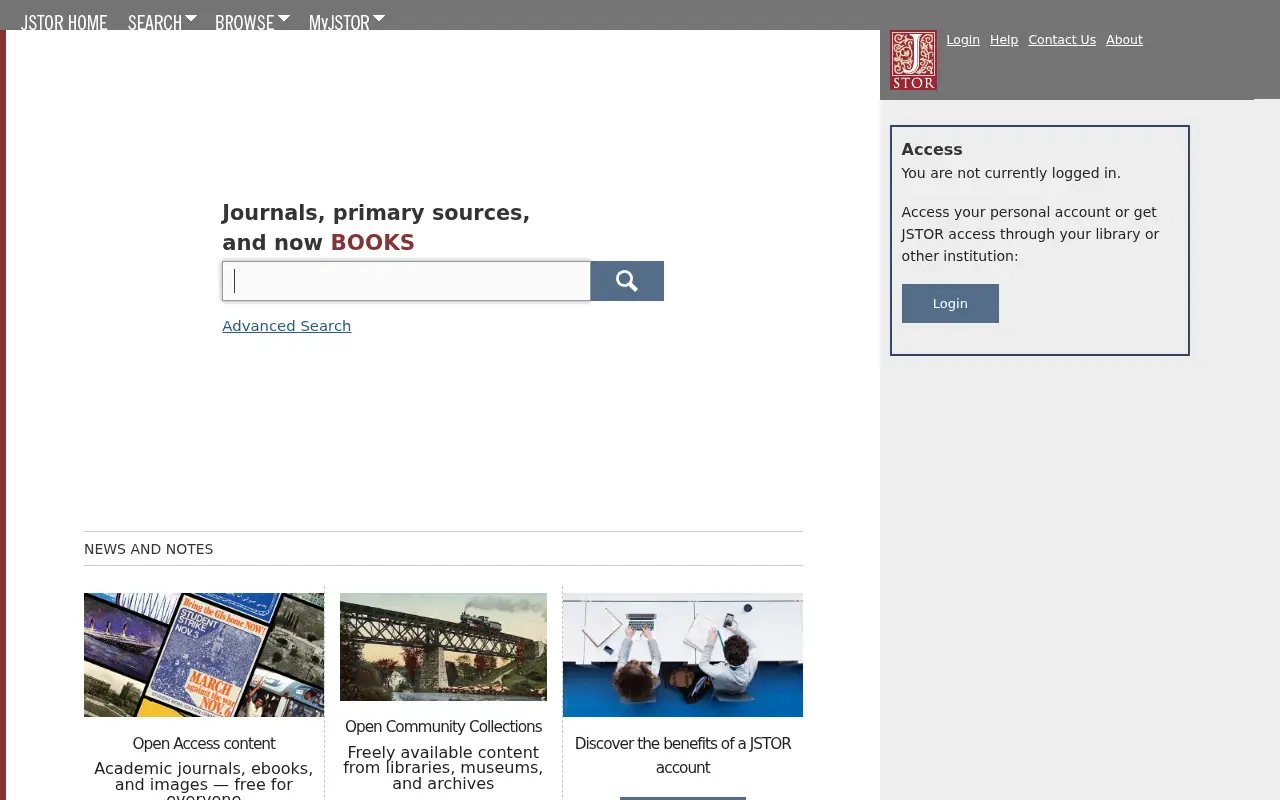Go to JSTOR HOME
This screenshot has height=800, width=1280.
coord(64,22)
